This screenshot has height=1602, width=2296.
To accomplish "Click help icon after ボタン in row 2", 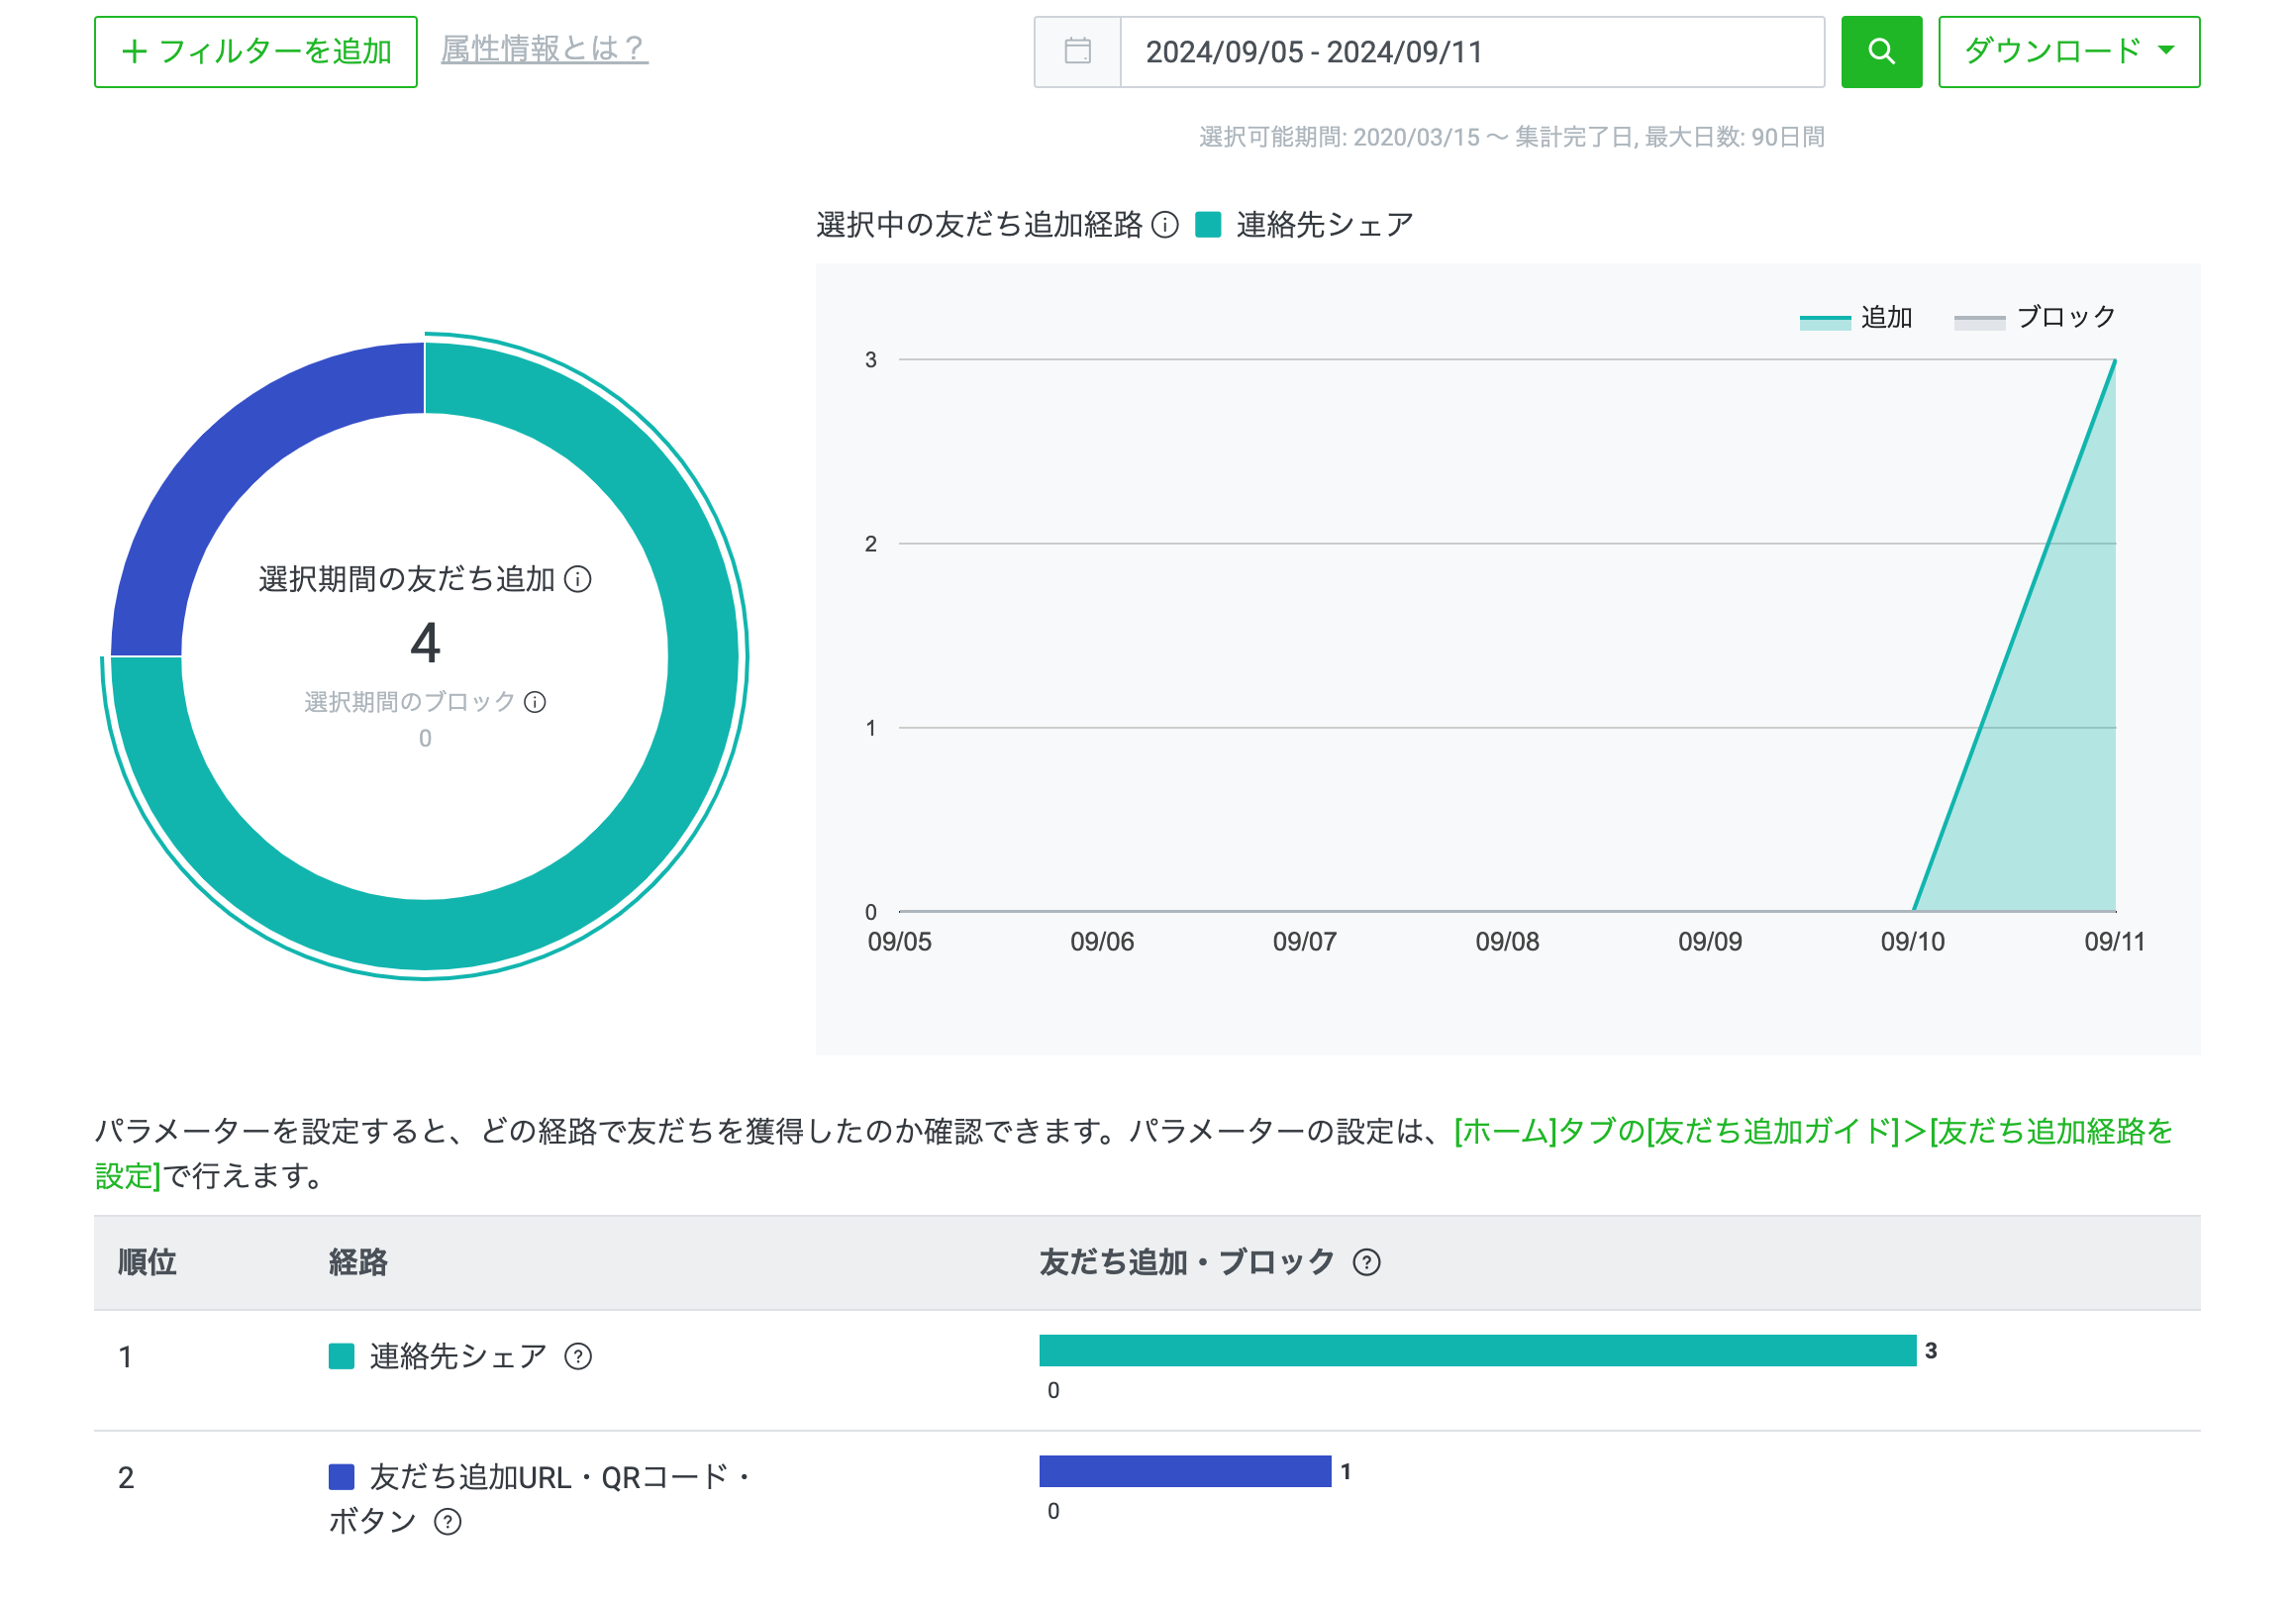I will (x=447, y=1521).
